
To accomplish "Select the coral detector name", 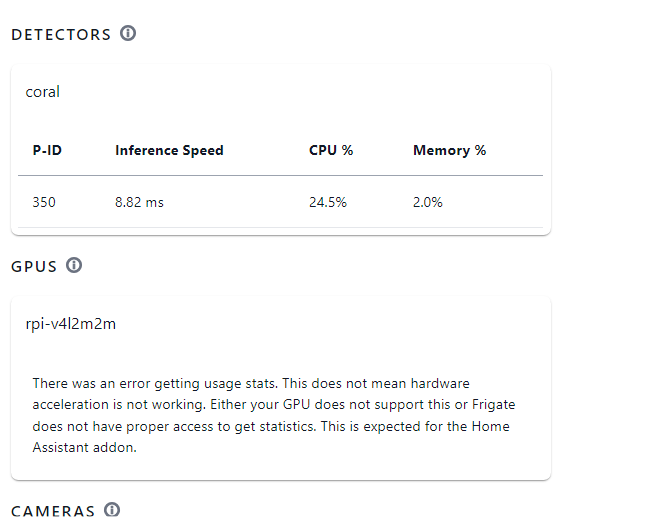I will (43, 91).
